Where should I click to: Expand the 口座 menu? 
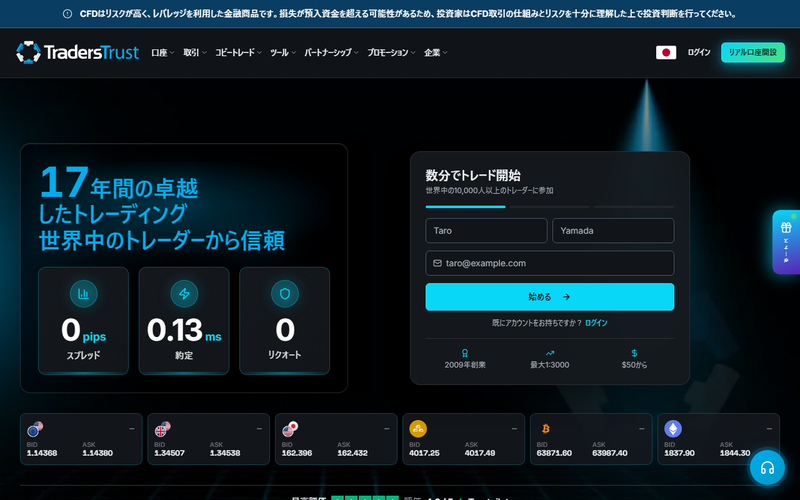163,53
